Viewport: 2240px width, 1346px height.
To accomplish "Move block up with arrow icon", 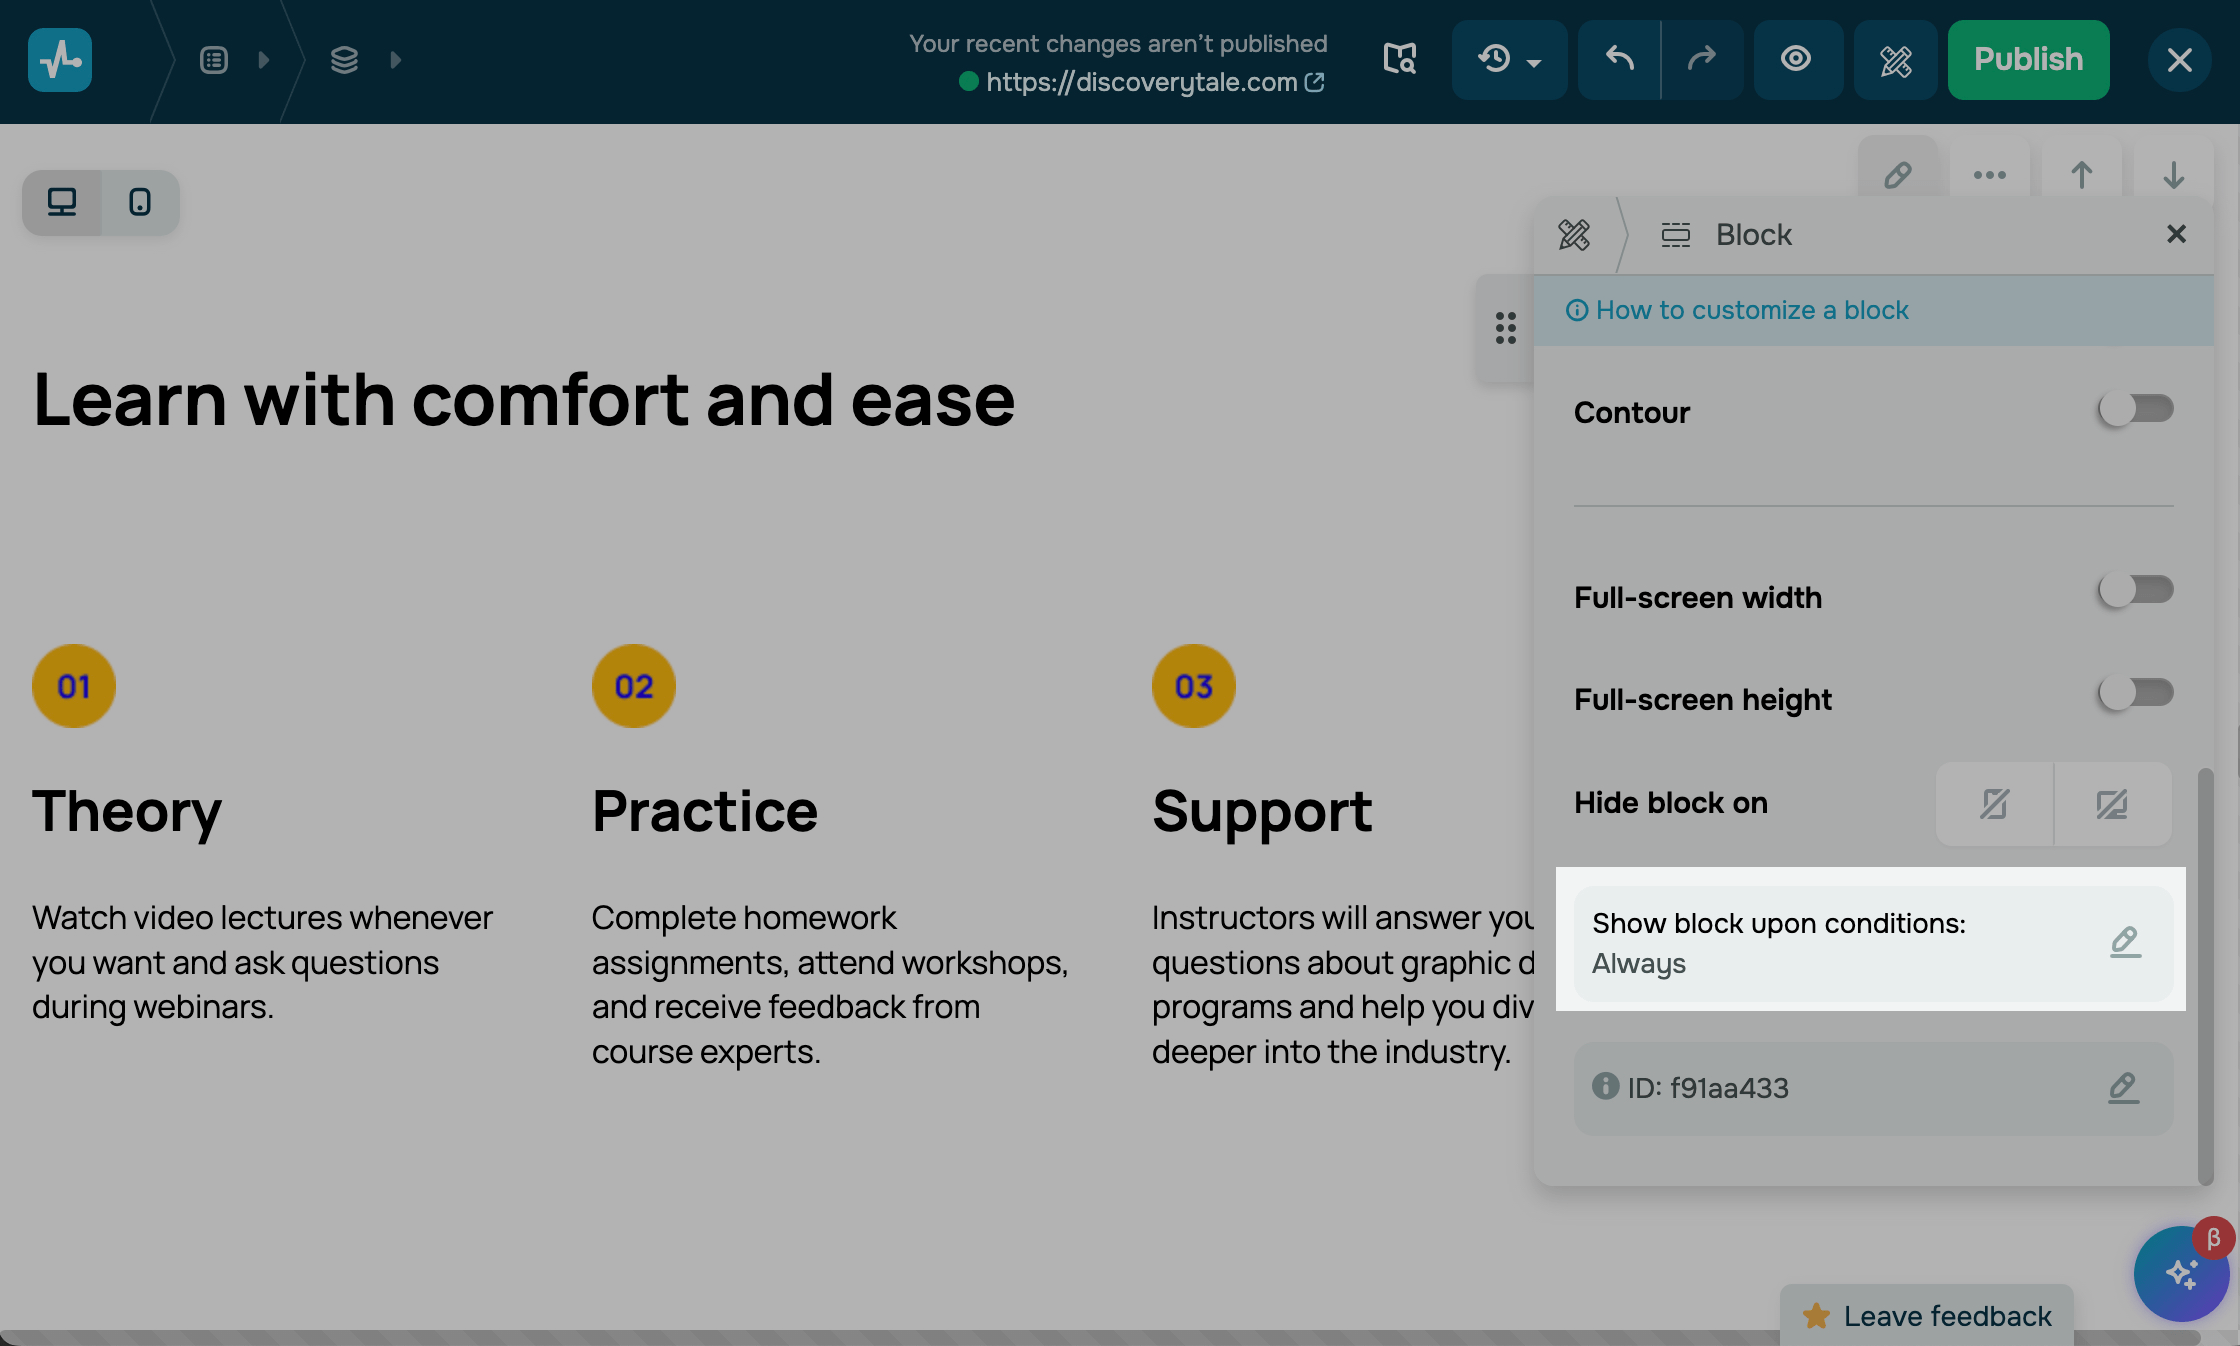I will 2081,175.
